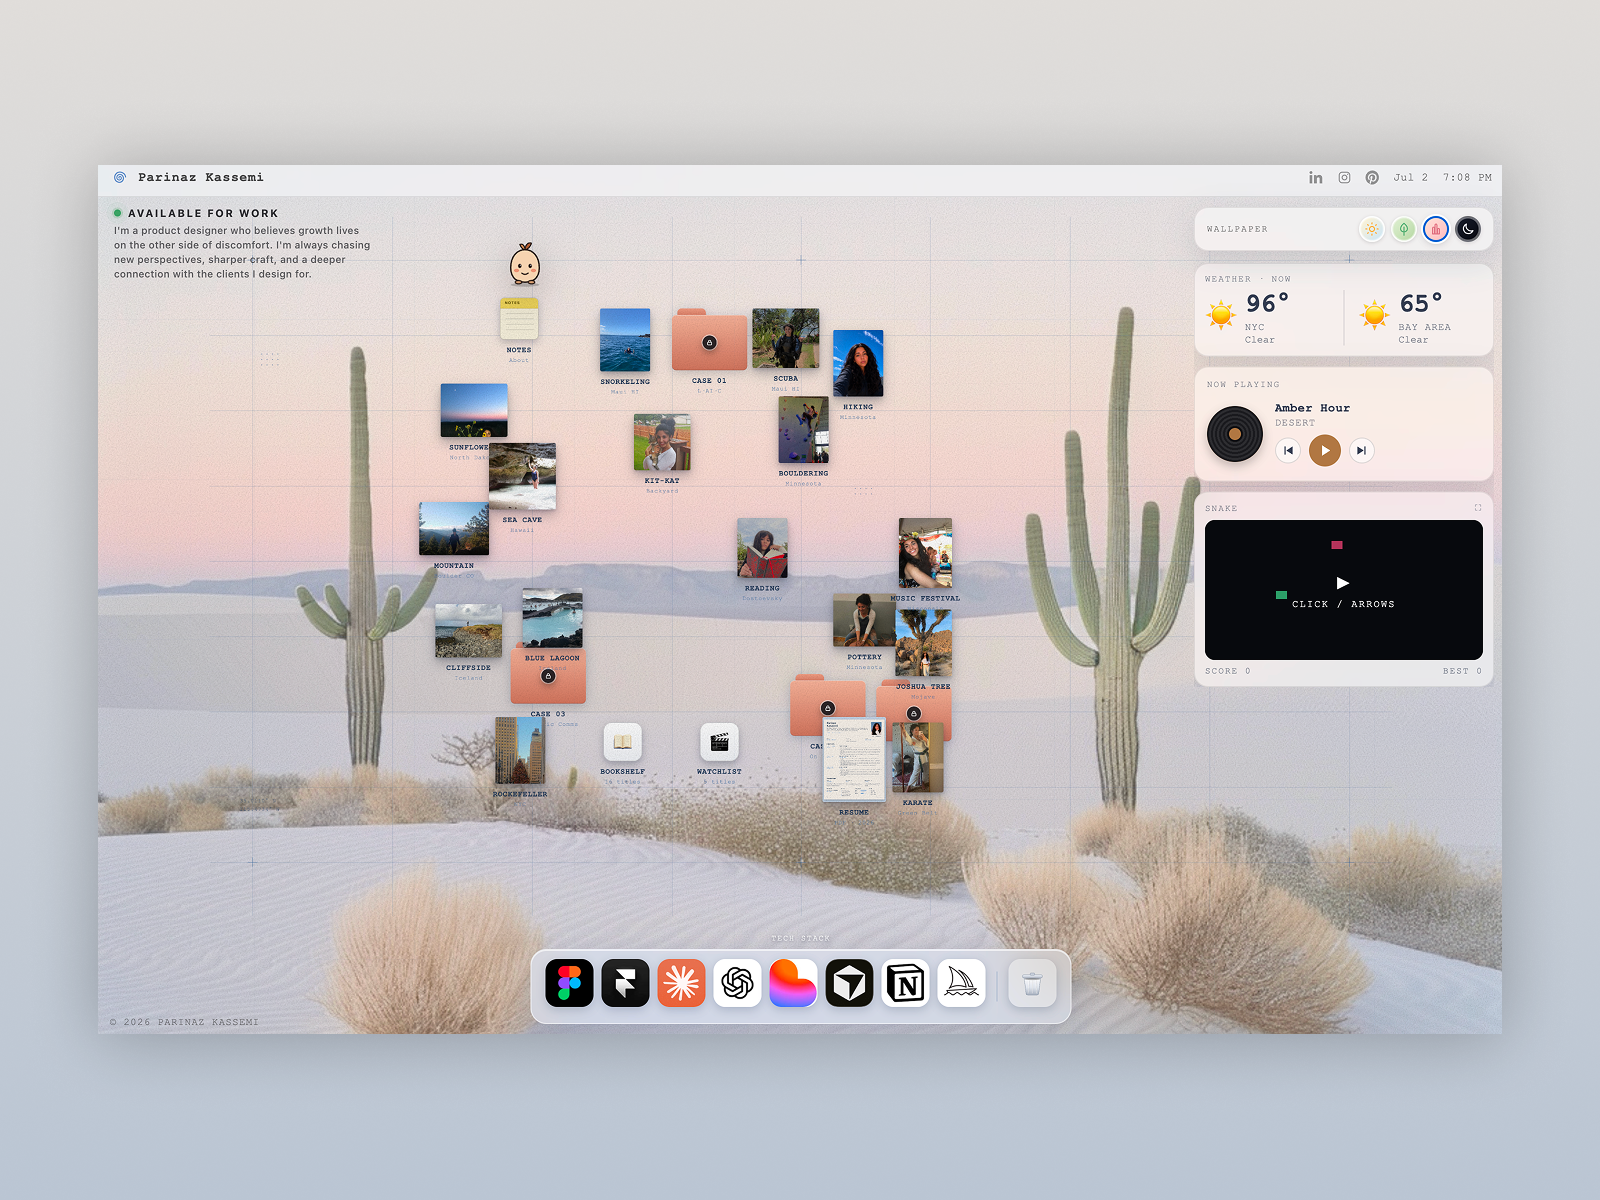
Task: Click the spinning vinyl record
Action: [x=1235, y=434]
